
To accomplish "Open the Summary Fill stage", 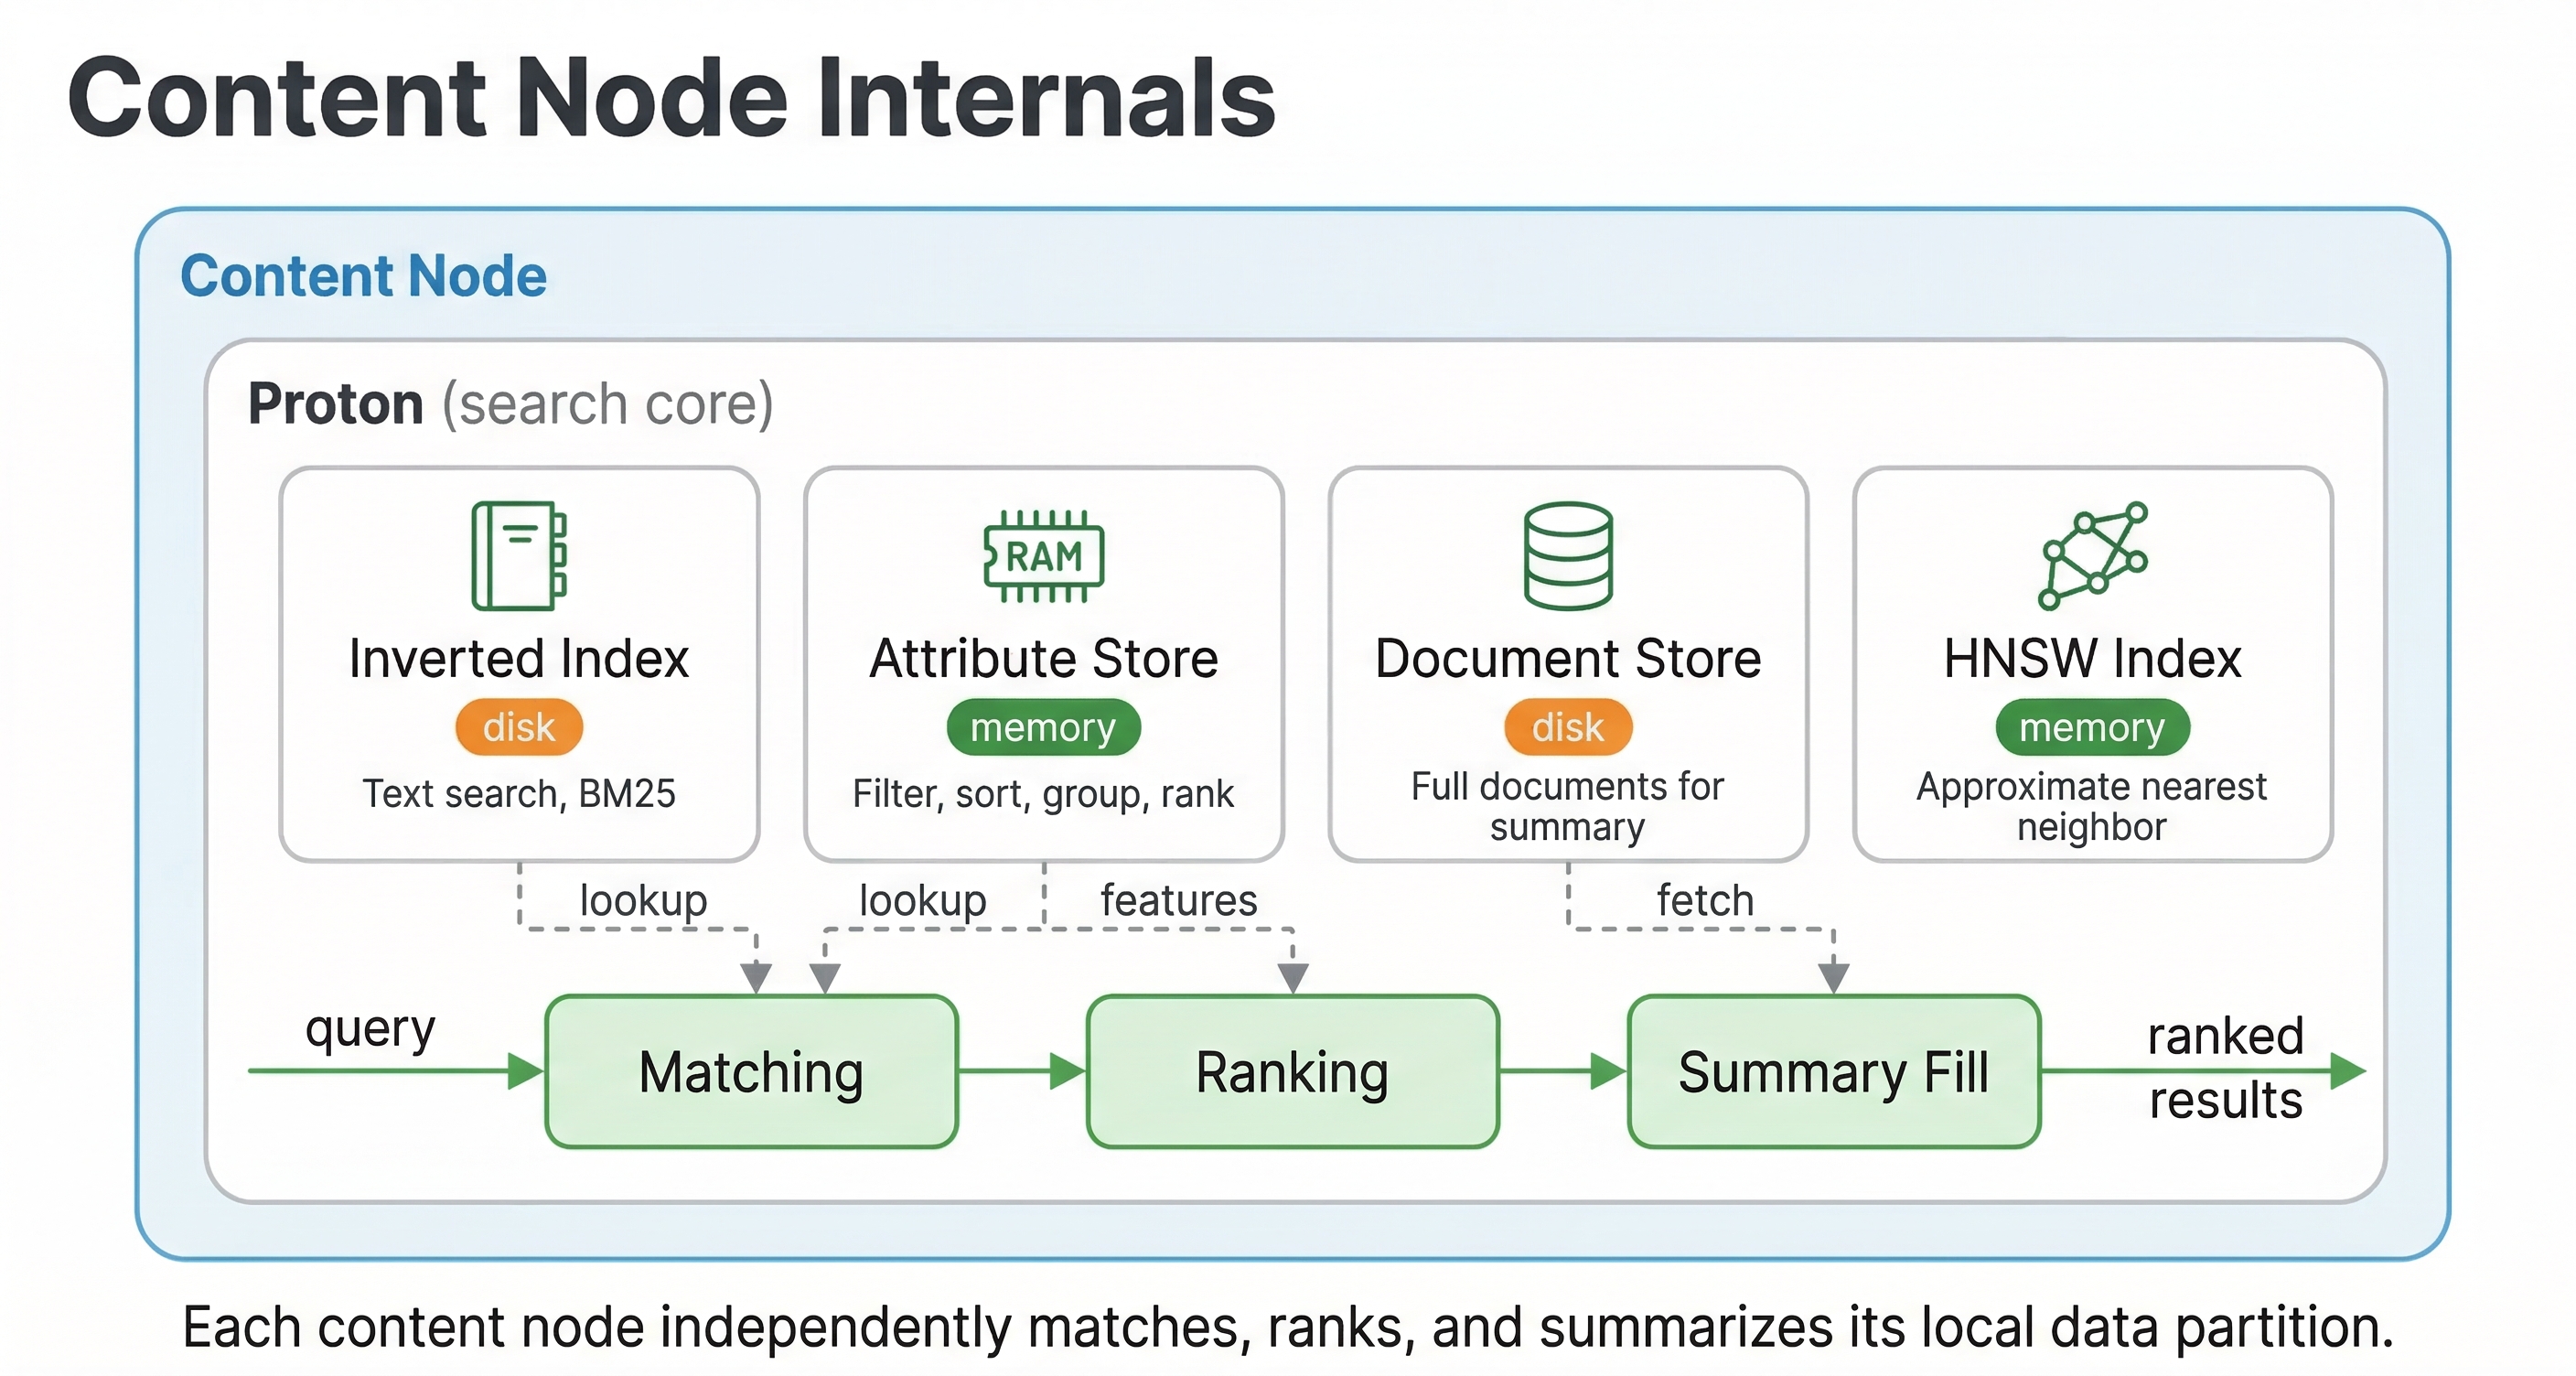I will click(1833, 1072).
